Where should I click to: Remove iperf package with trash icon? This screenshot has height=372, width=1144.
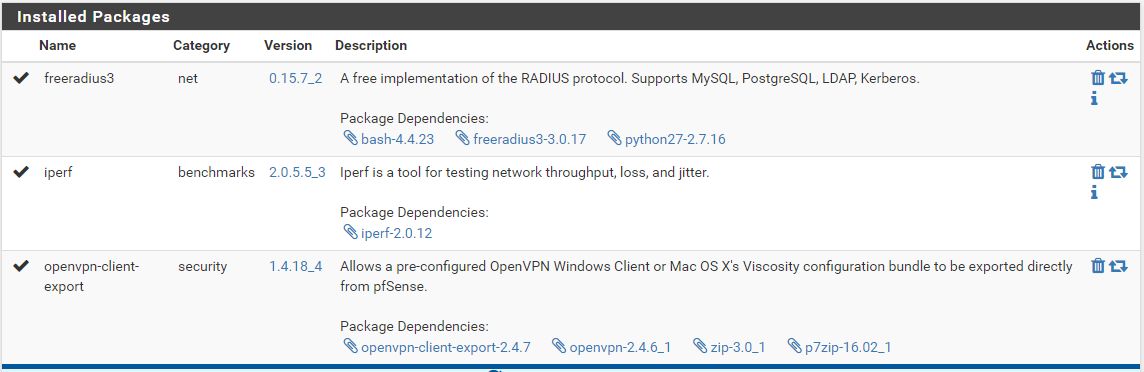point(1097,172)
